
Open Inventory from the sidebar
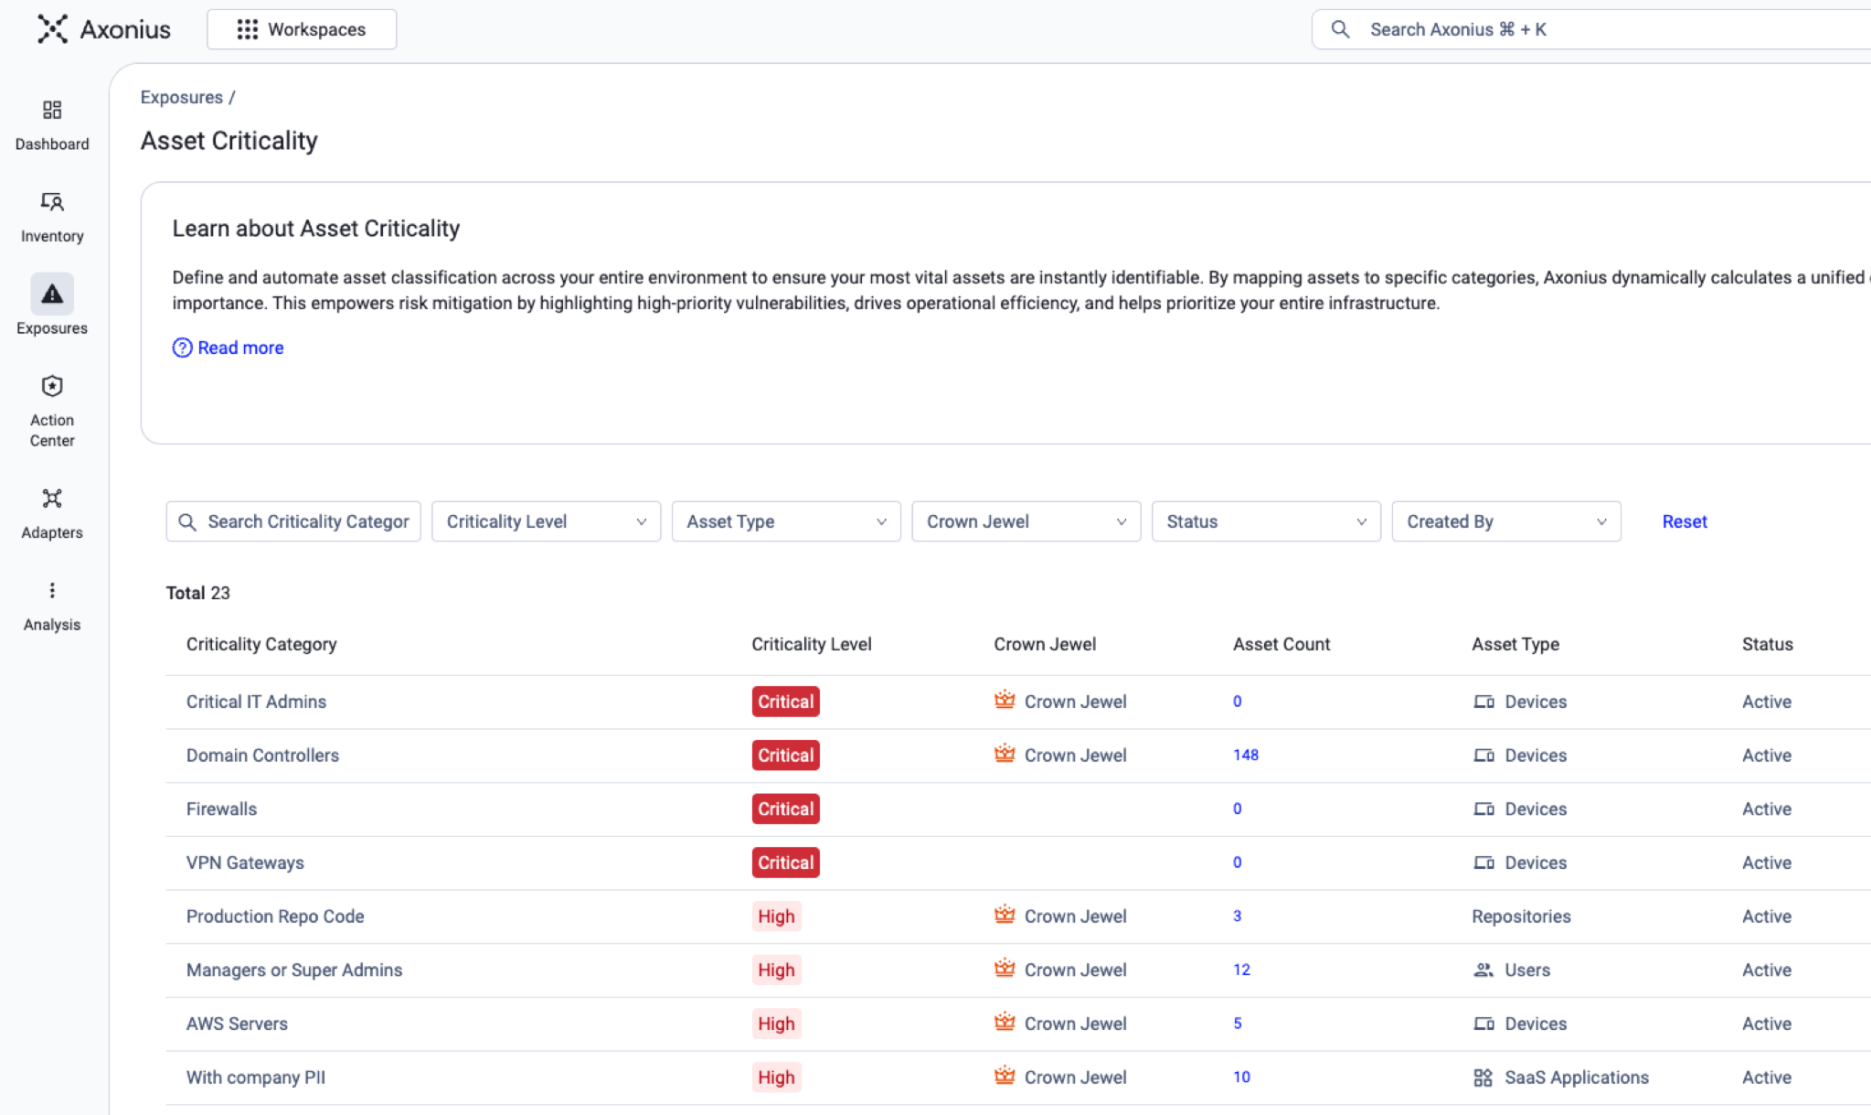(x=52, y=217)
